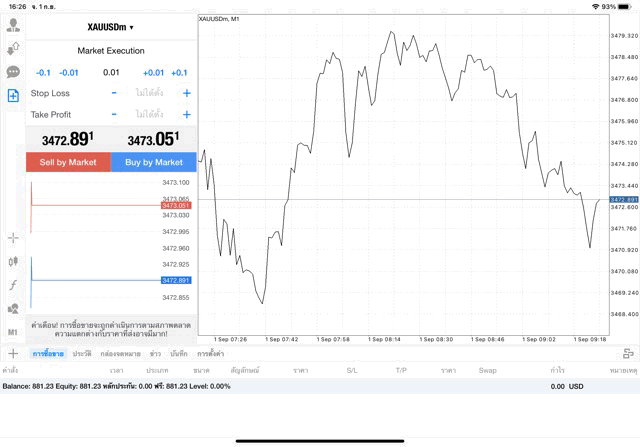Image resolution: width=640 pixels, height=447 pixels.
Task: Open the indicators function icon
Action: 13,285
